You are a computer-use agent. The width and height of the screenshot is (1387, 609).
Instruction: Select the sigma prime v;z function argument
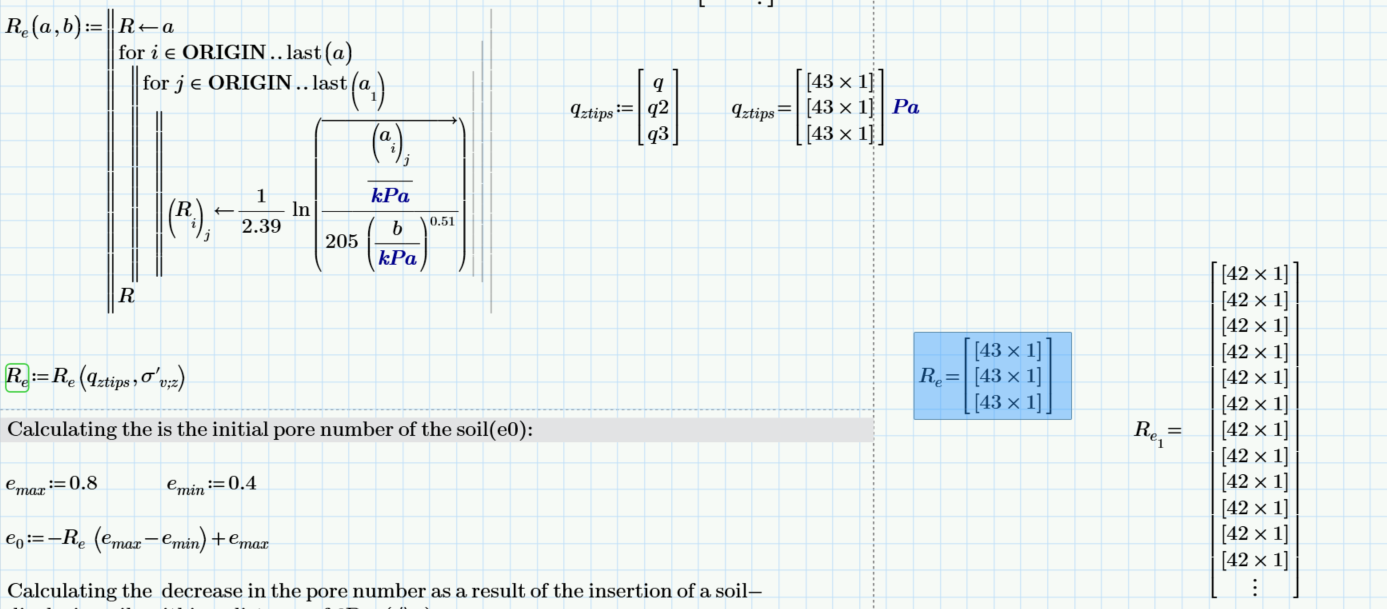164,378
